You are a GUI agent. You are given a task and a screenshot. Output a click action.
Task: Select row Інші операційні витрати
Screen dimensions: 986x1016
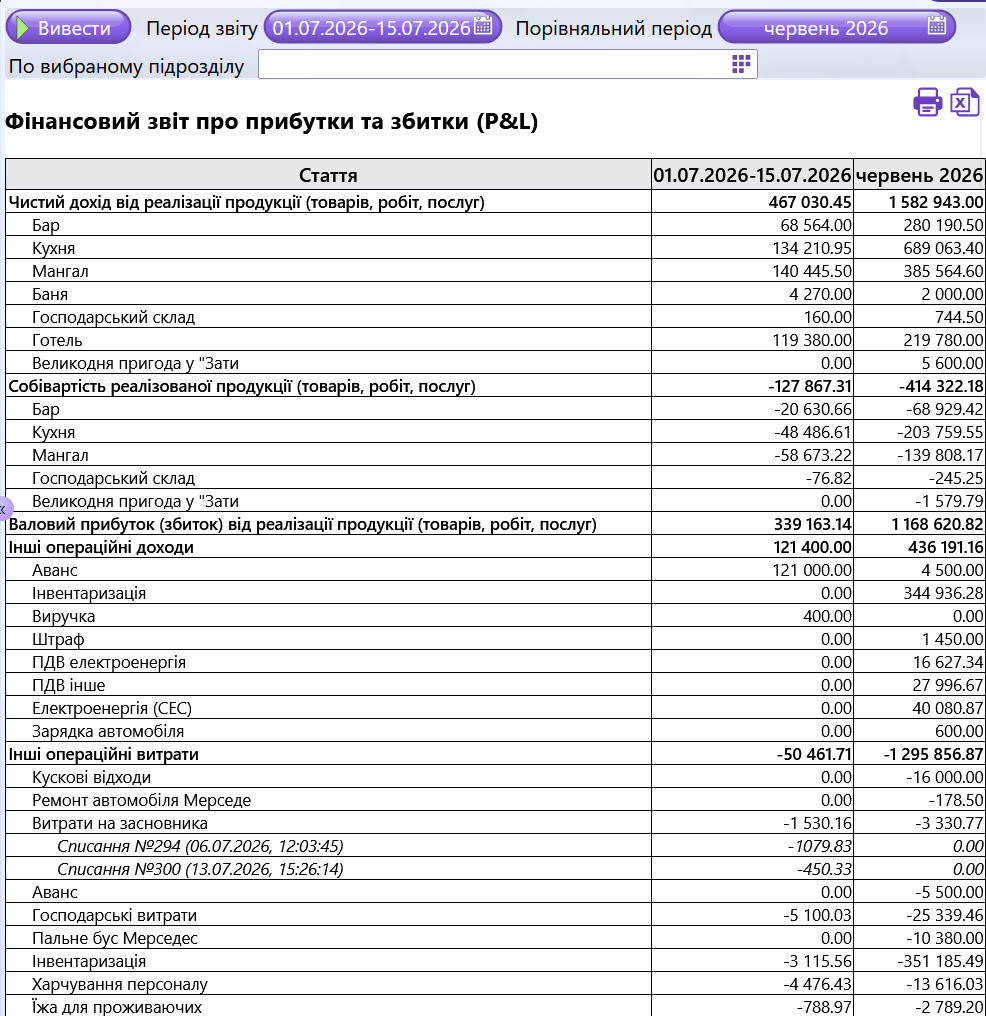tap(495, 754)
